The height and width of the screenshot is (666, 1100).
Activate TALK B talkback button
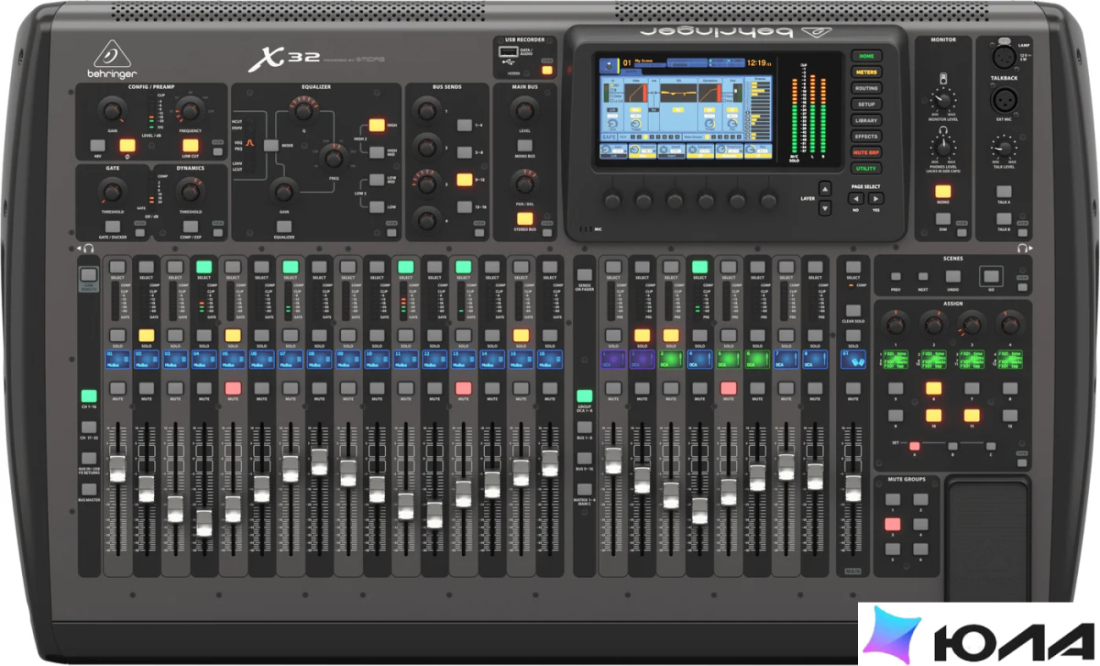coord(1004,219)
